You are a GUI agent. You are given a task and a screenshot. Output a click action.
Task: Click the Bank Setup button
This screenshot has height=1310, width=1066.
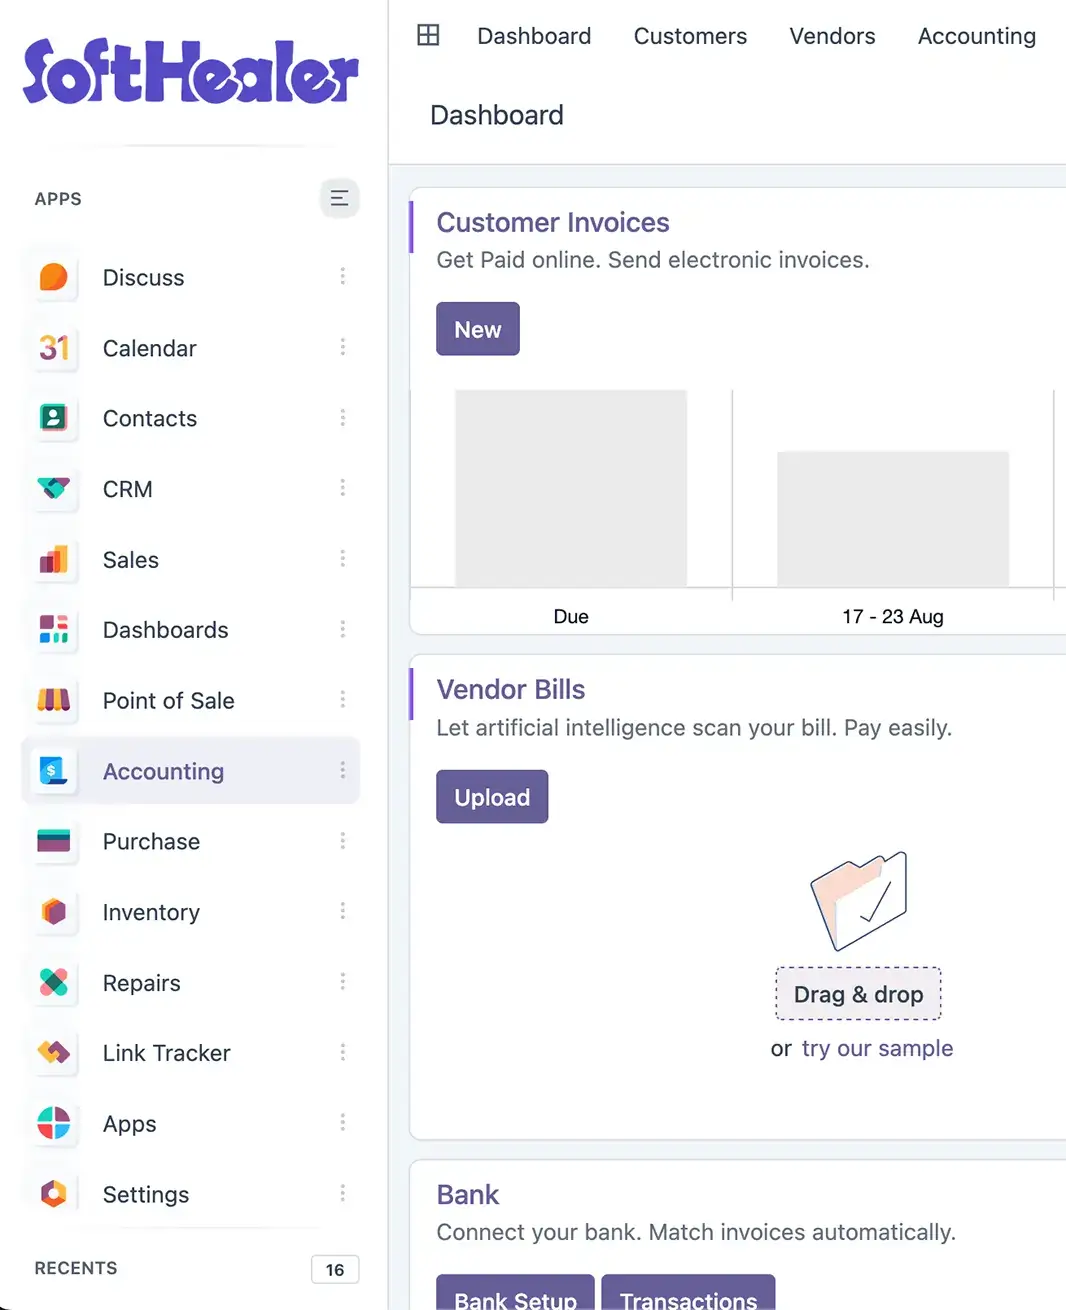[x=516, y=1293]
